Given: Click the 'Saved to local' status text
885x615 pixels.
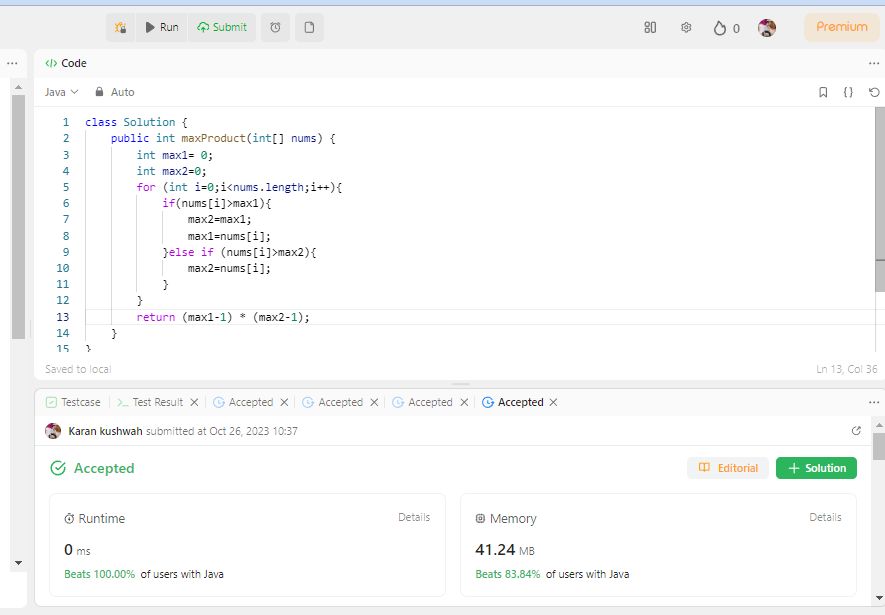Looking at the screenshot, I should click(x=78, y=369).
